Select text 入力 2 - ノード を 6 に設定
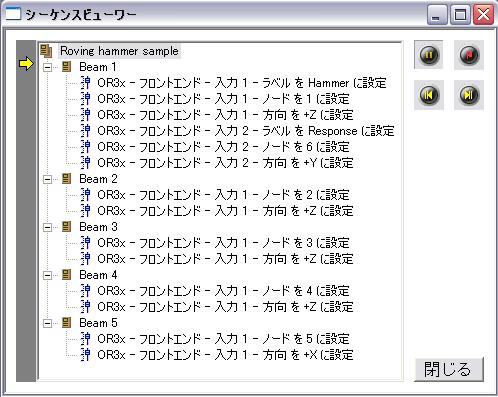Image resolution: width=498 pixels, height=397 pixels. click(282, 147)
